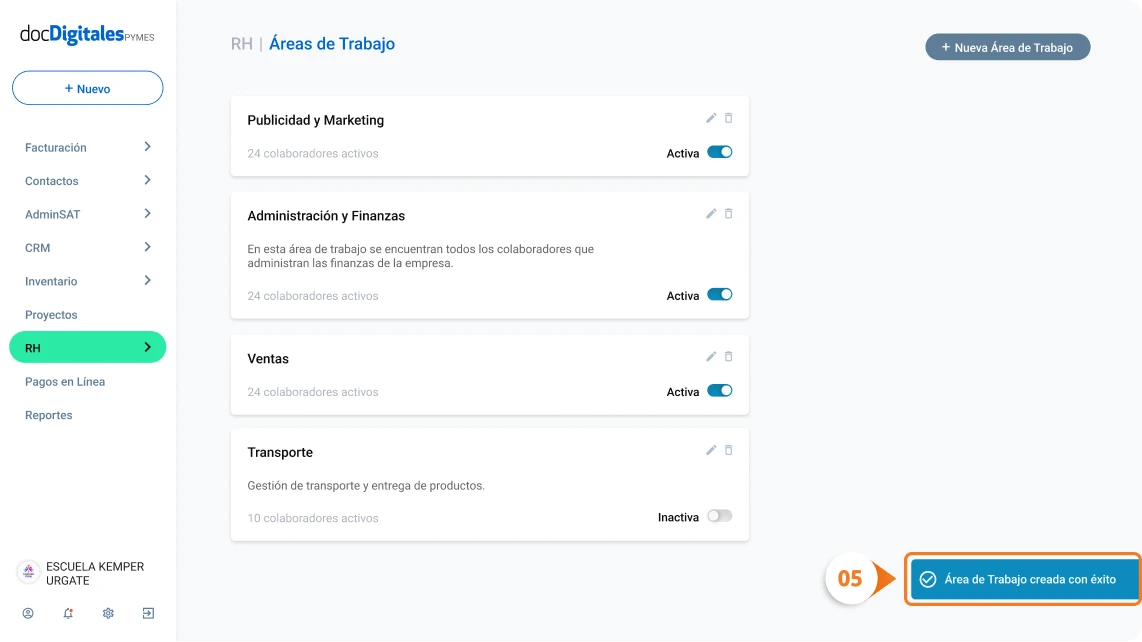The width and height of the screenshot is (1142, 642).
Task: Turn off the Ventas Activa switch
Action: [720, 391]
